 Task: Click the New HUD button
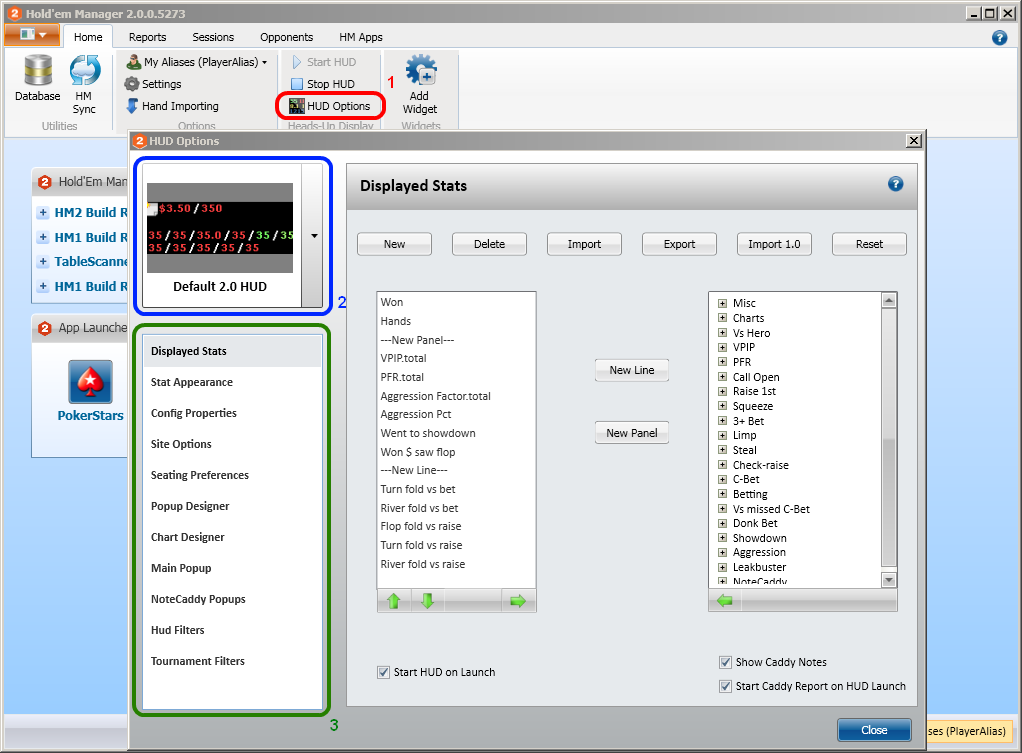(394, 244)
